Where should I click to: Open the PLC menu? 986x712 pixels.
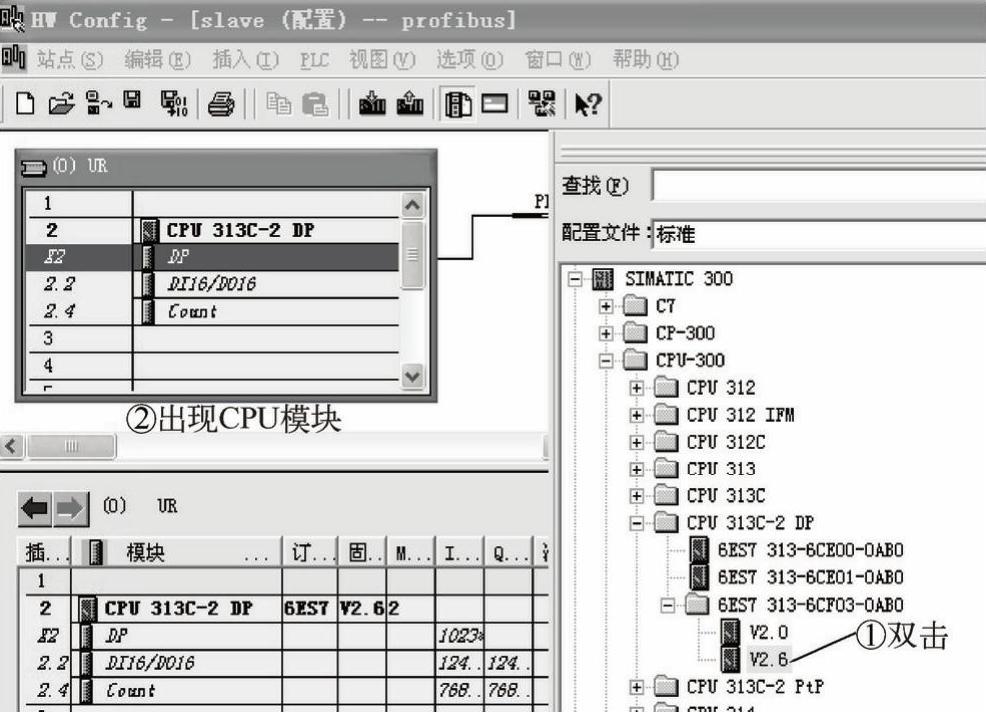[314, 60]
